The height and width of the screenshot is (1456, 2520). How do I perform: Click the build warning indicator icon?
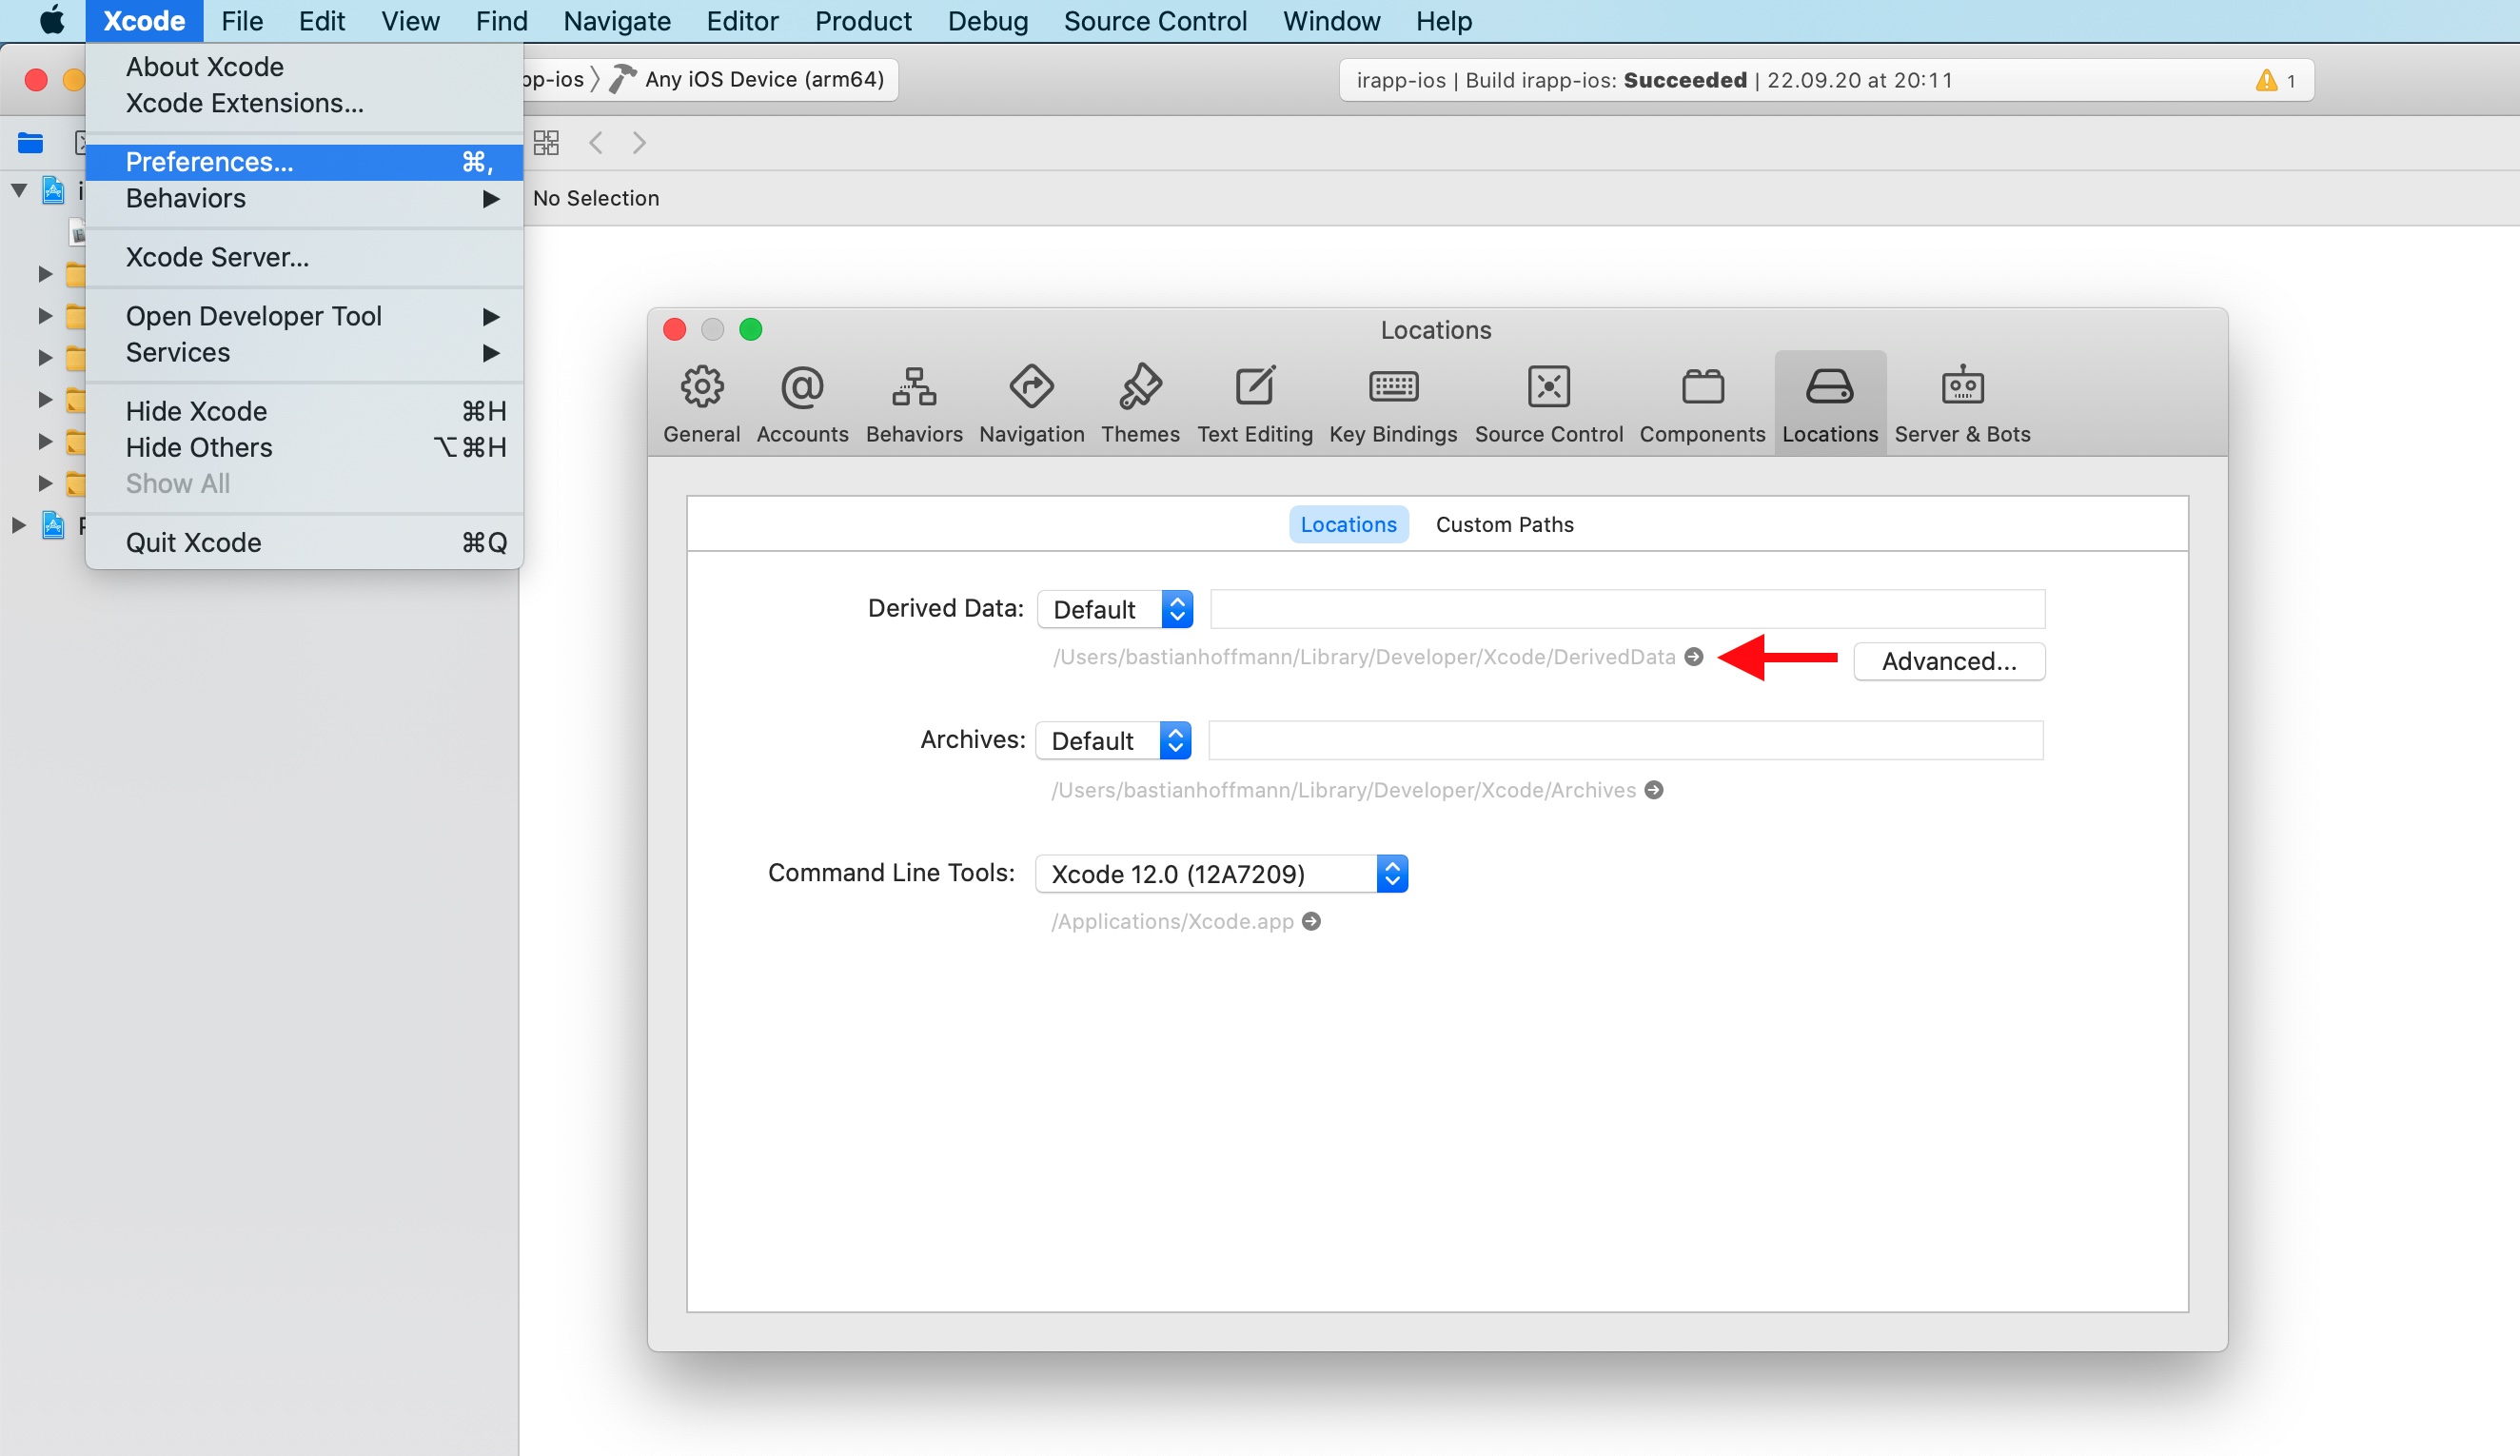[2266, 80]
